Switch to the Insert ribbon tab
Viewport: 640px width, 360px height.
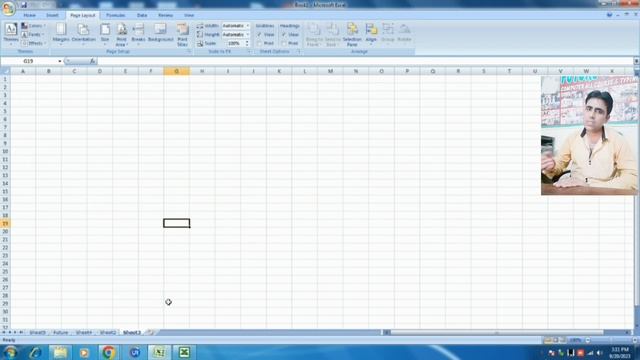(52, 15)
